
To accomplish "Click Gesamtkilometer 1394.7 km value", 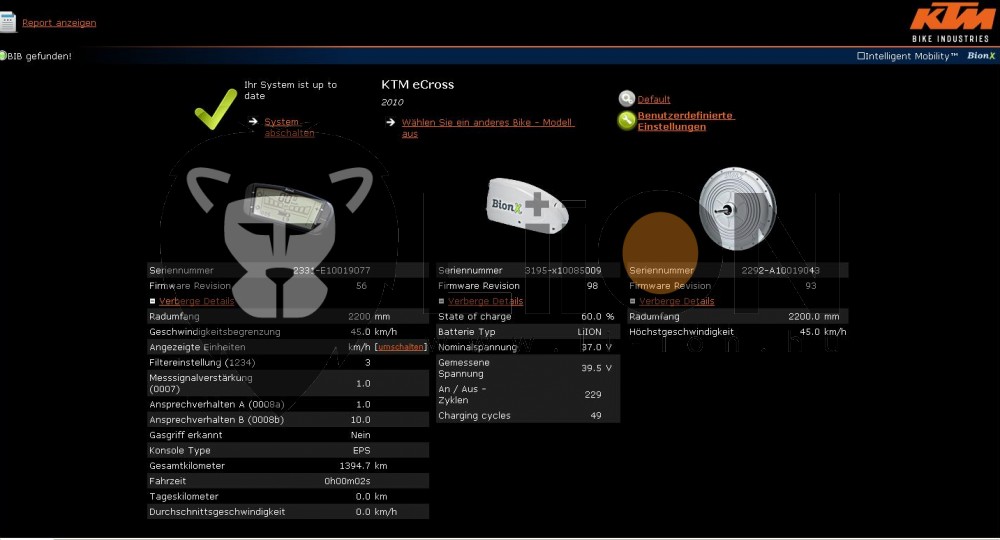I will [x=364, y=465].
